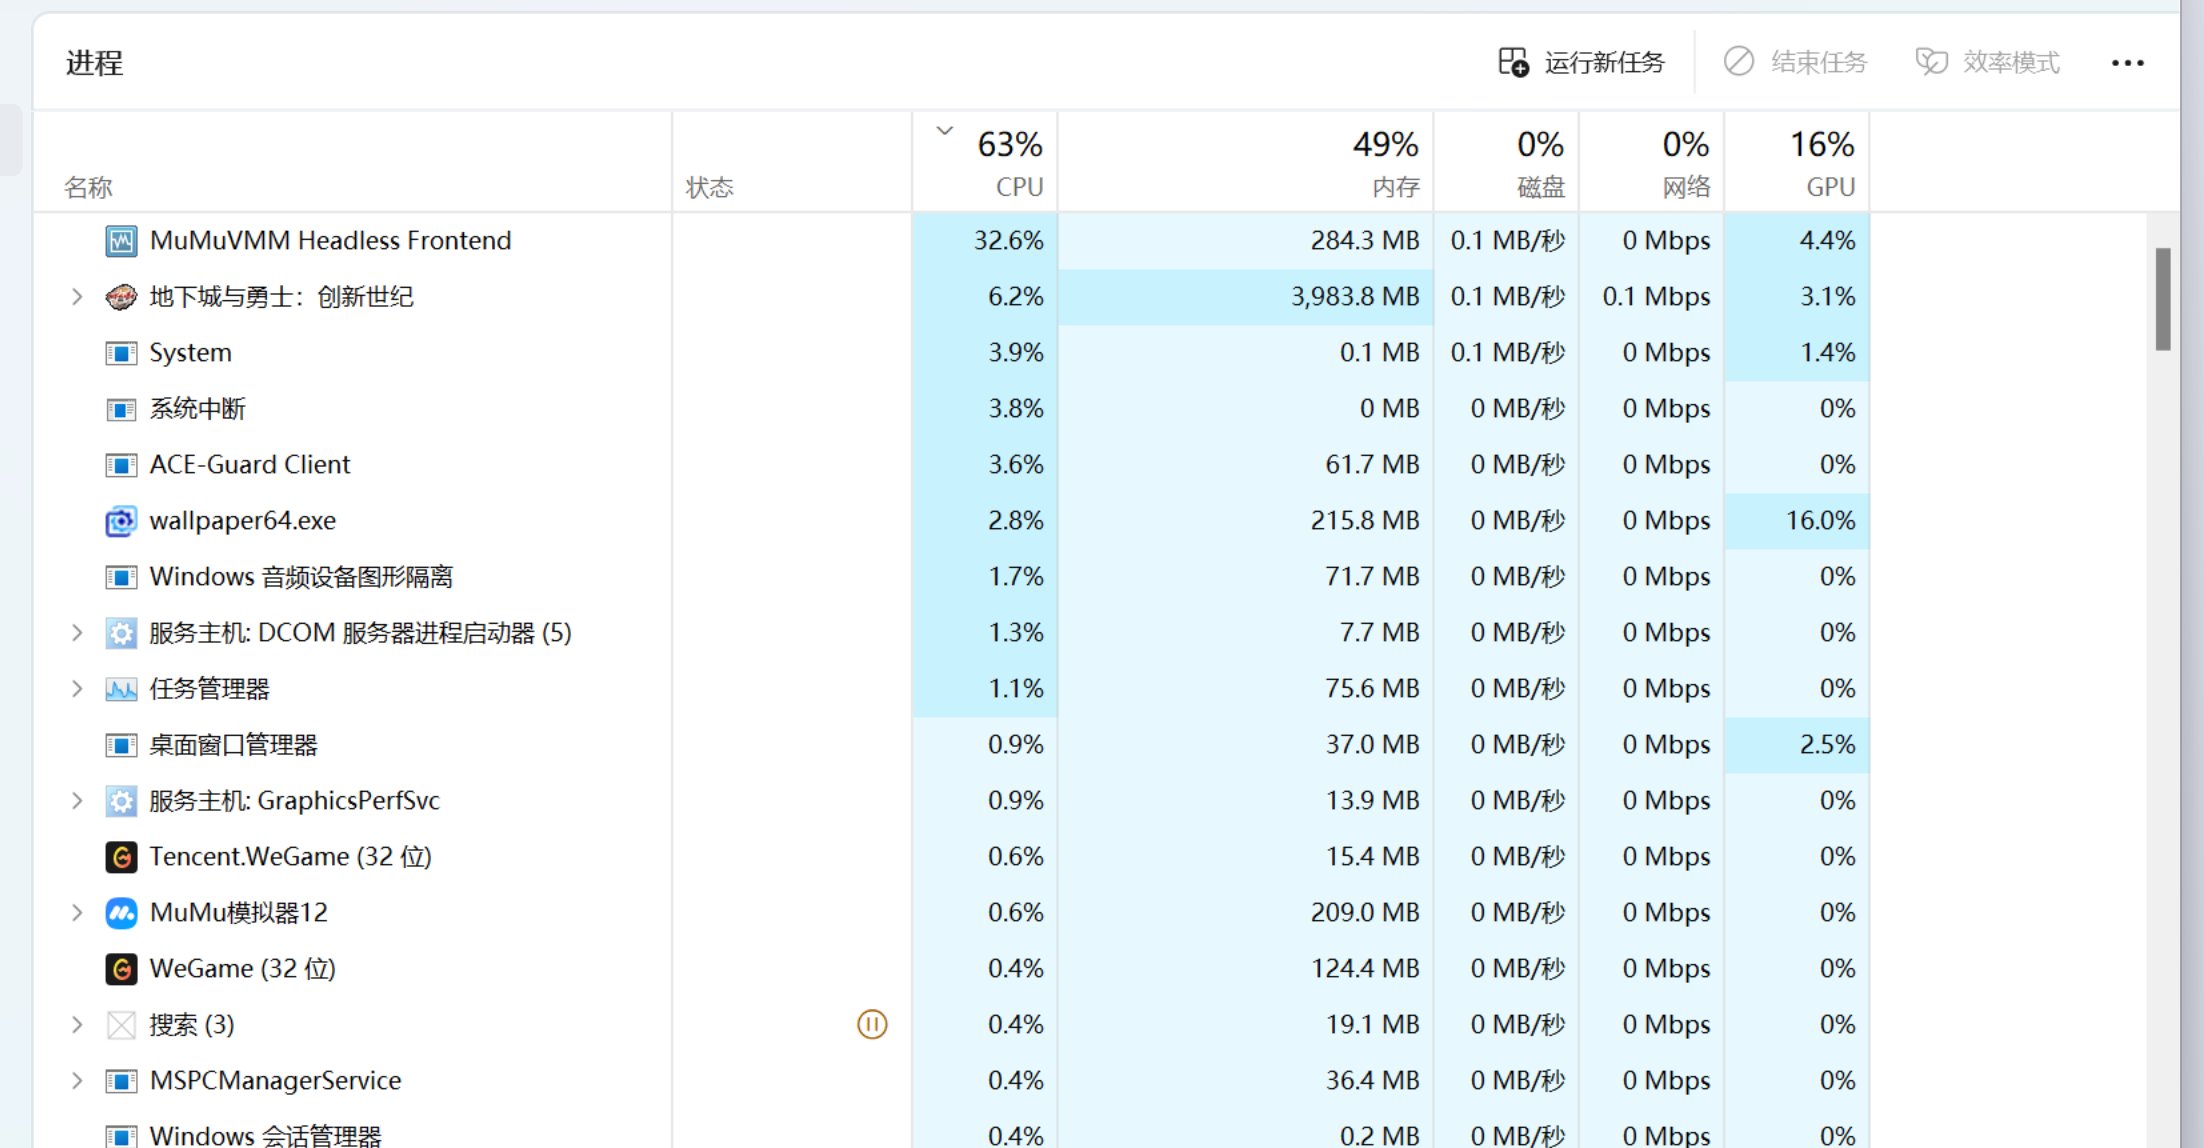
Task: Sort by the 网络 0% column header
Action: pos(1652,162)
